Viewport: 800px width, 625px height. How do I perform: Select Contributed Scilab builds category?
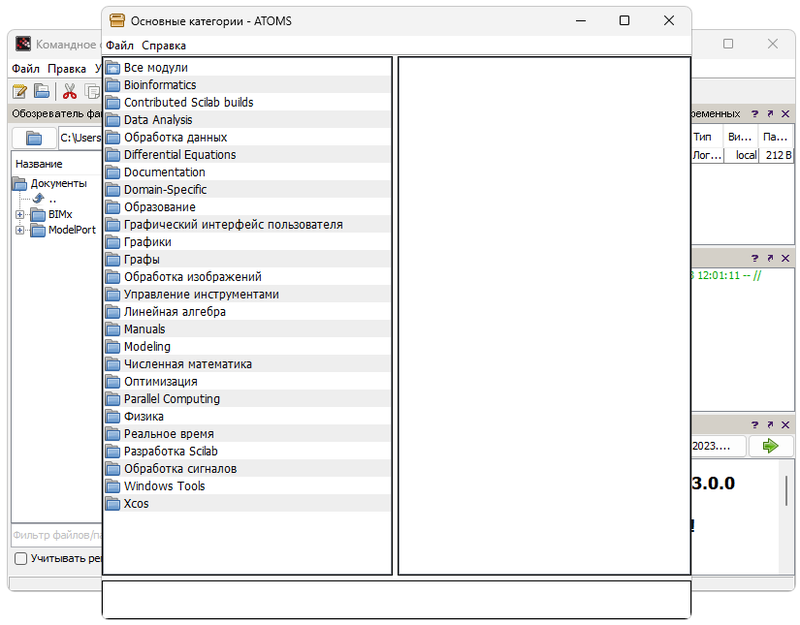point(247,102)
